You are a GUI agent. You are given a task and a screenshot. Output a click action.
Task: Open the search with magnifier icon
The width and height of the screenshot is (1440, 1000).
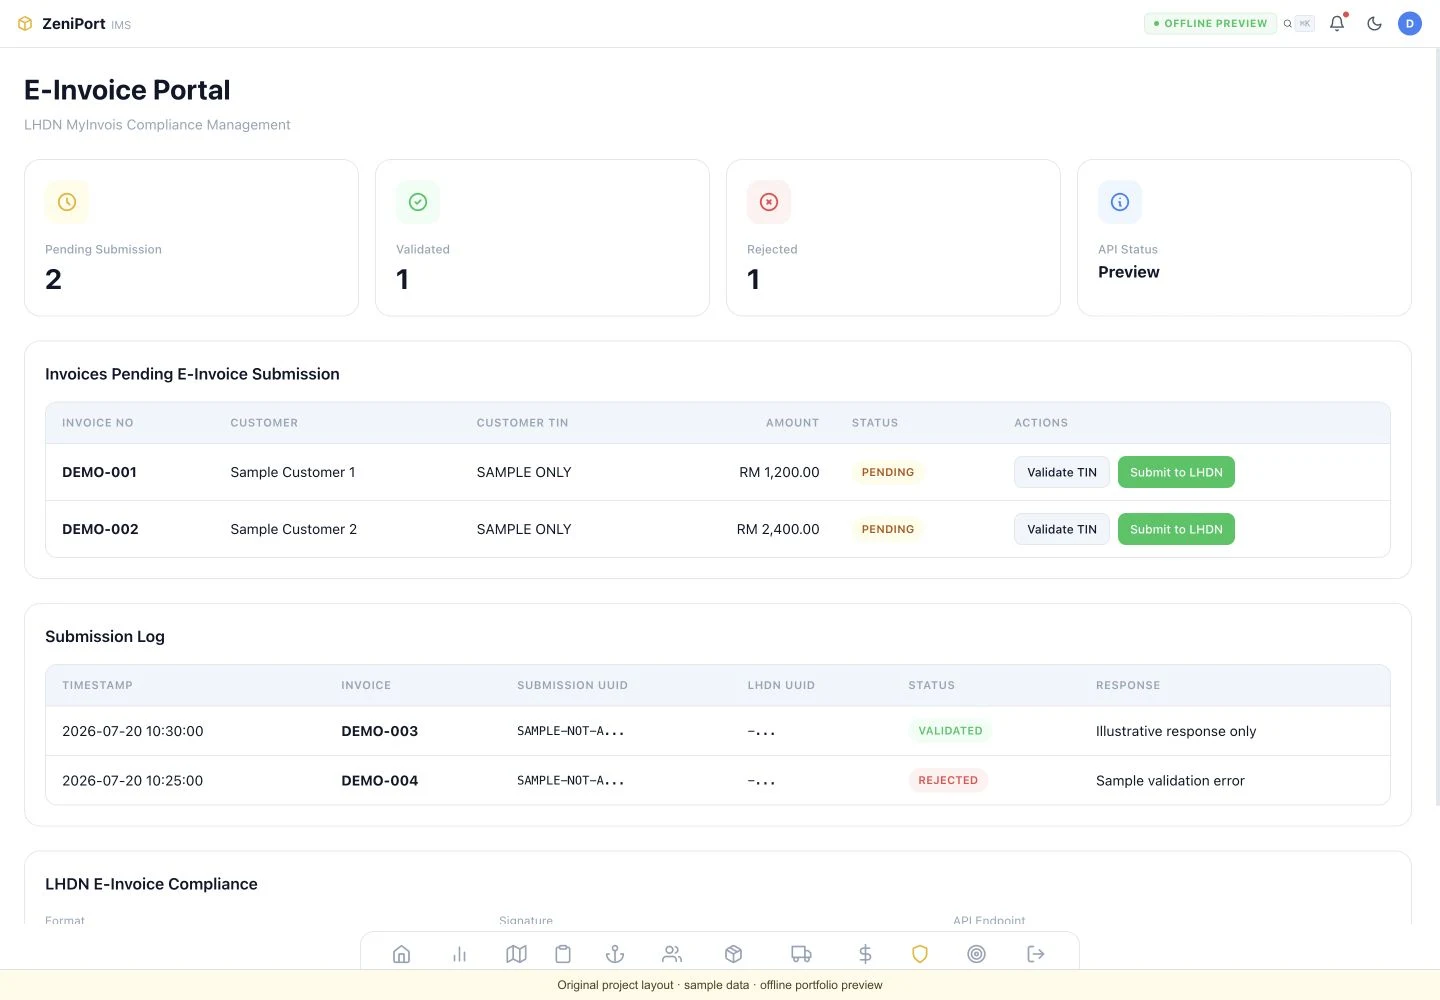(1288, 23)
